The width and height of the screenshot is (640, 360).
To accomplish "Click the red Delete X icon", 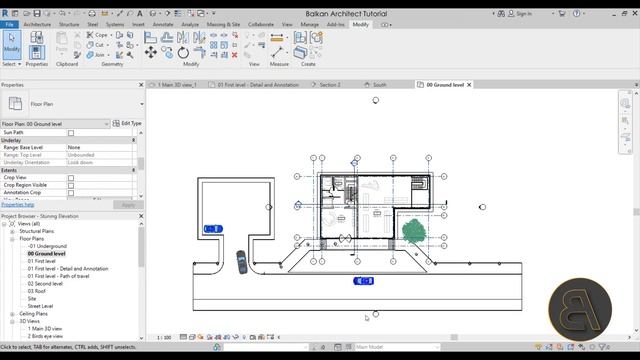I will [x=235, y=55].
